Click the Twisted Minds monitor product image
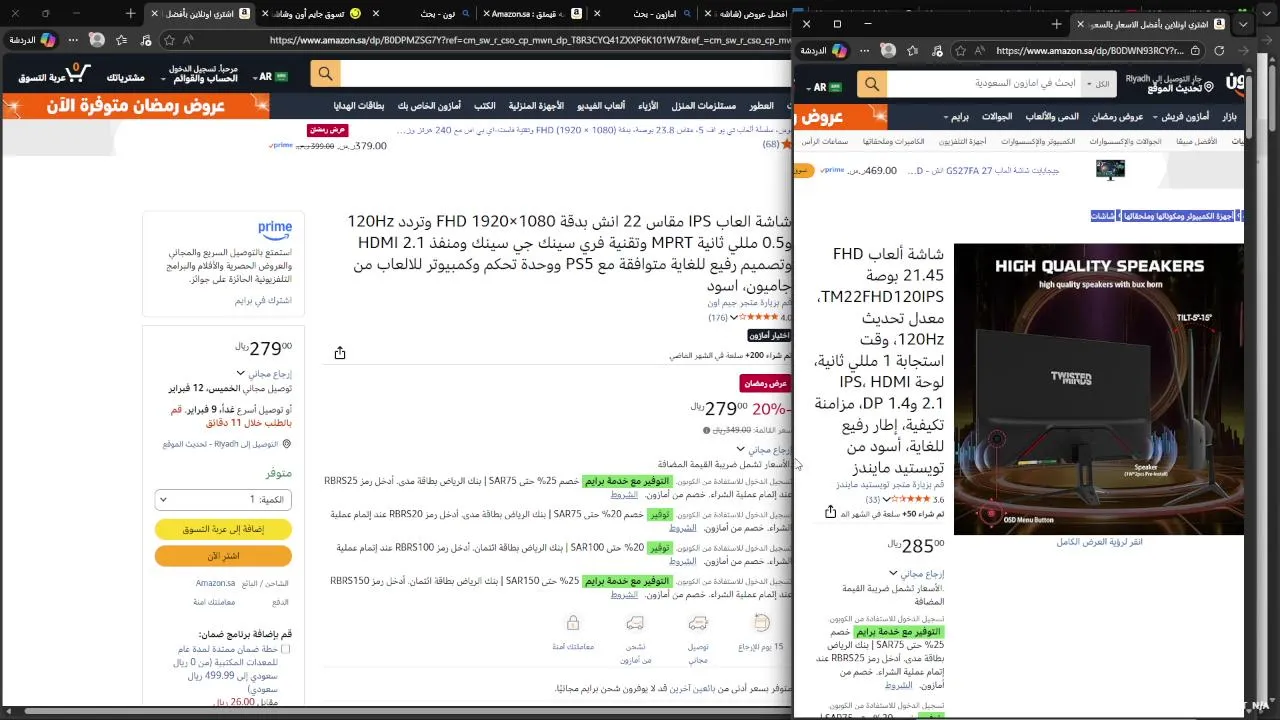This screenshot has height=720, width=1280. pos(1099,389)
